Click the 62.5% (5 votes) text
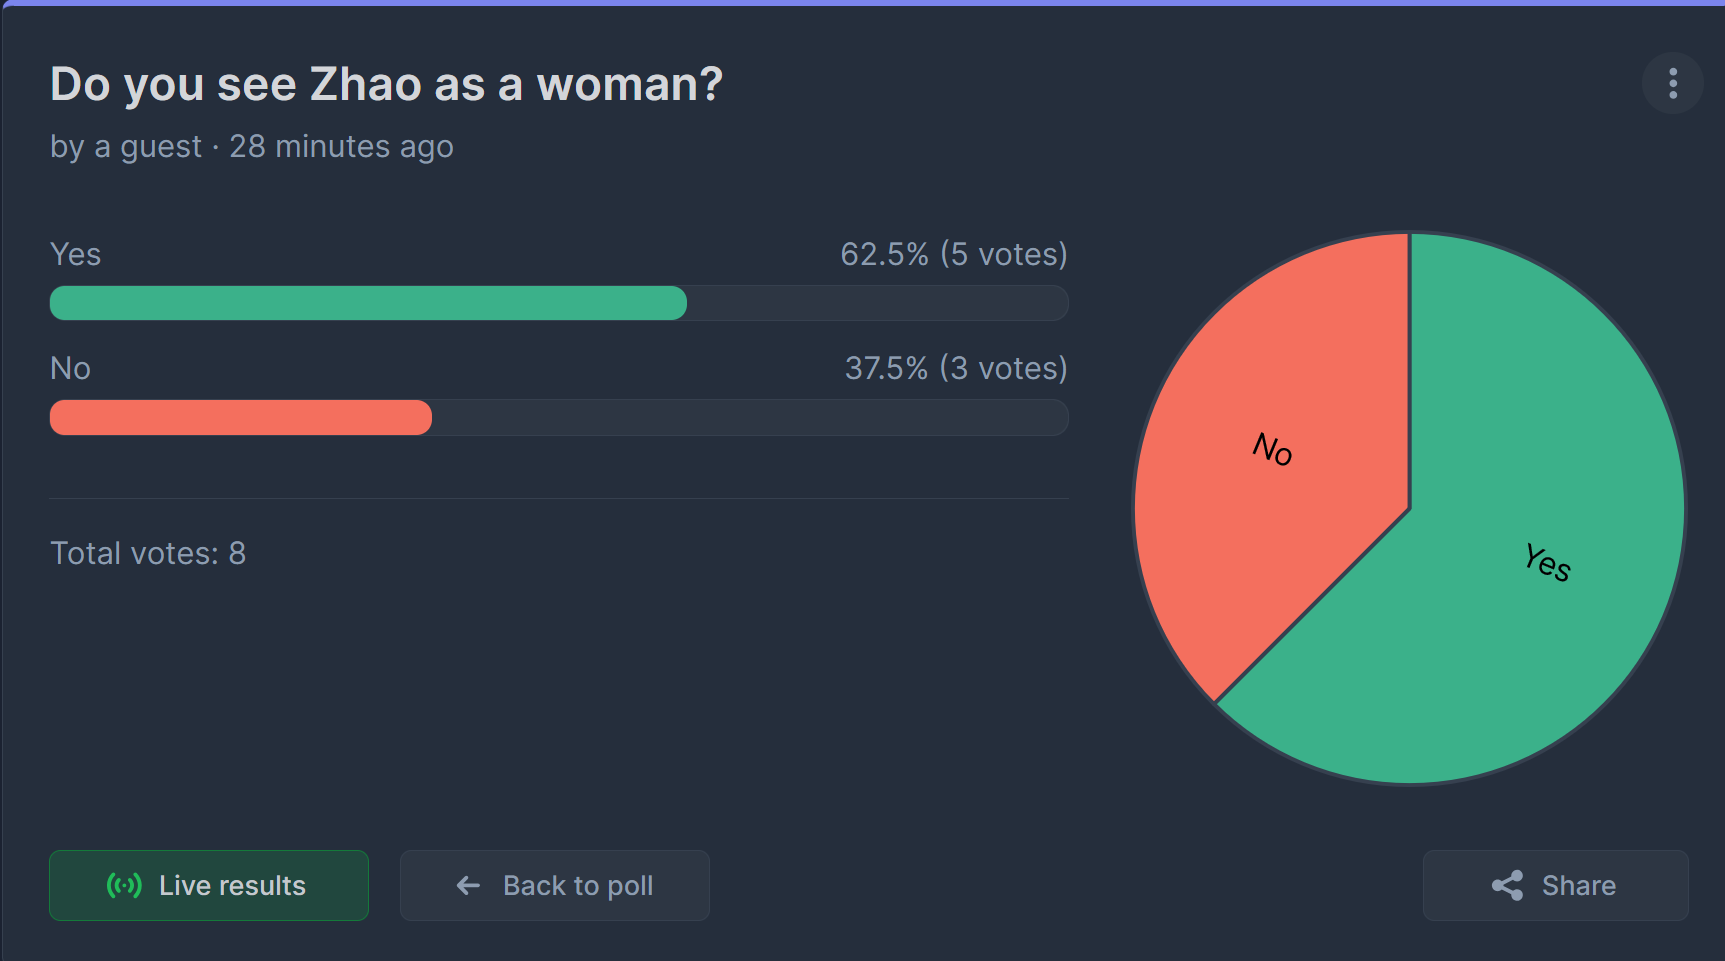1725x961 pixels. (x=954, y=254)
